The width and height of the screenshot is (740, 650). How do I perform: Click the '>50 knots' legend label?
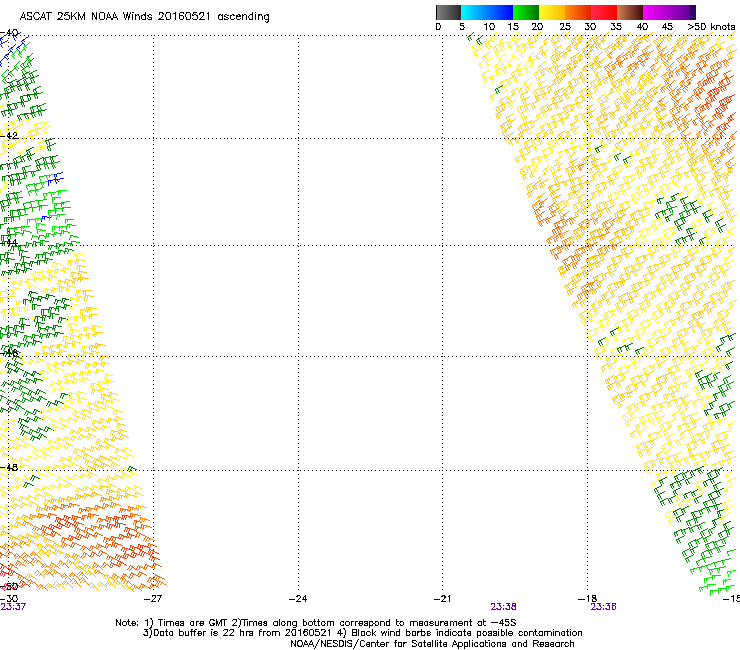click(711, 27)
